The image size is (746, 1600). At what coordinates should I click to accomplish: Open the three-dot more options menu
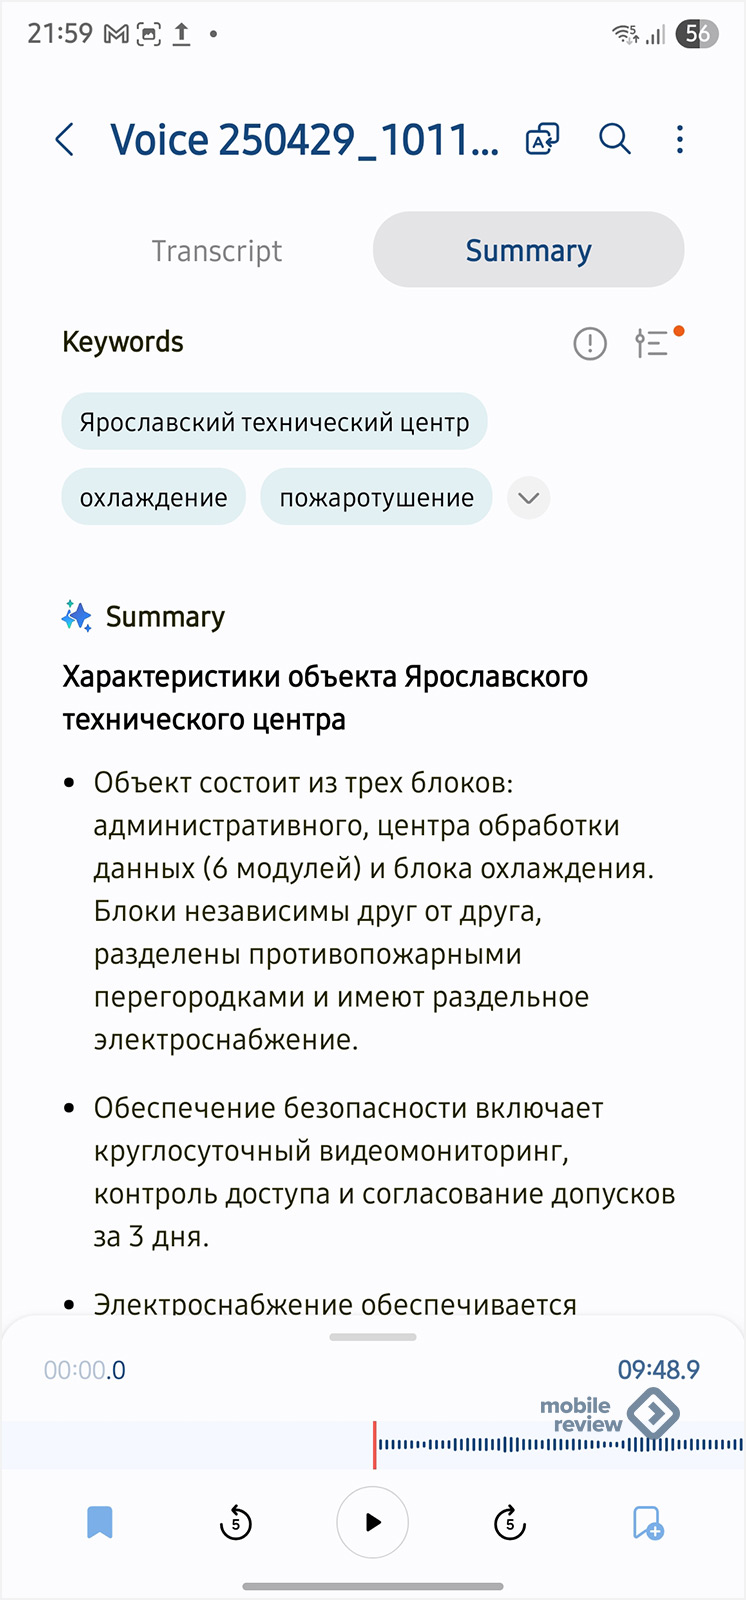coord(680,139)
